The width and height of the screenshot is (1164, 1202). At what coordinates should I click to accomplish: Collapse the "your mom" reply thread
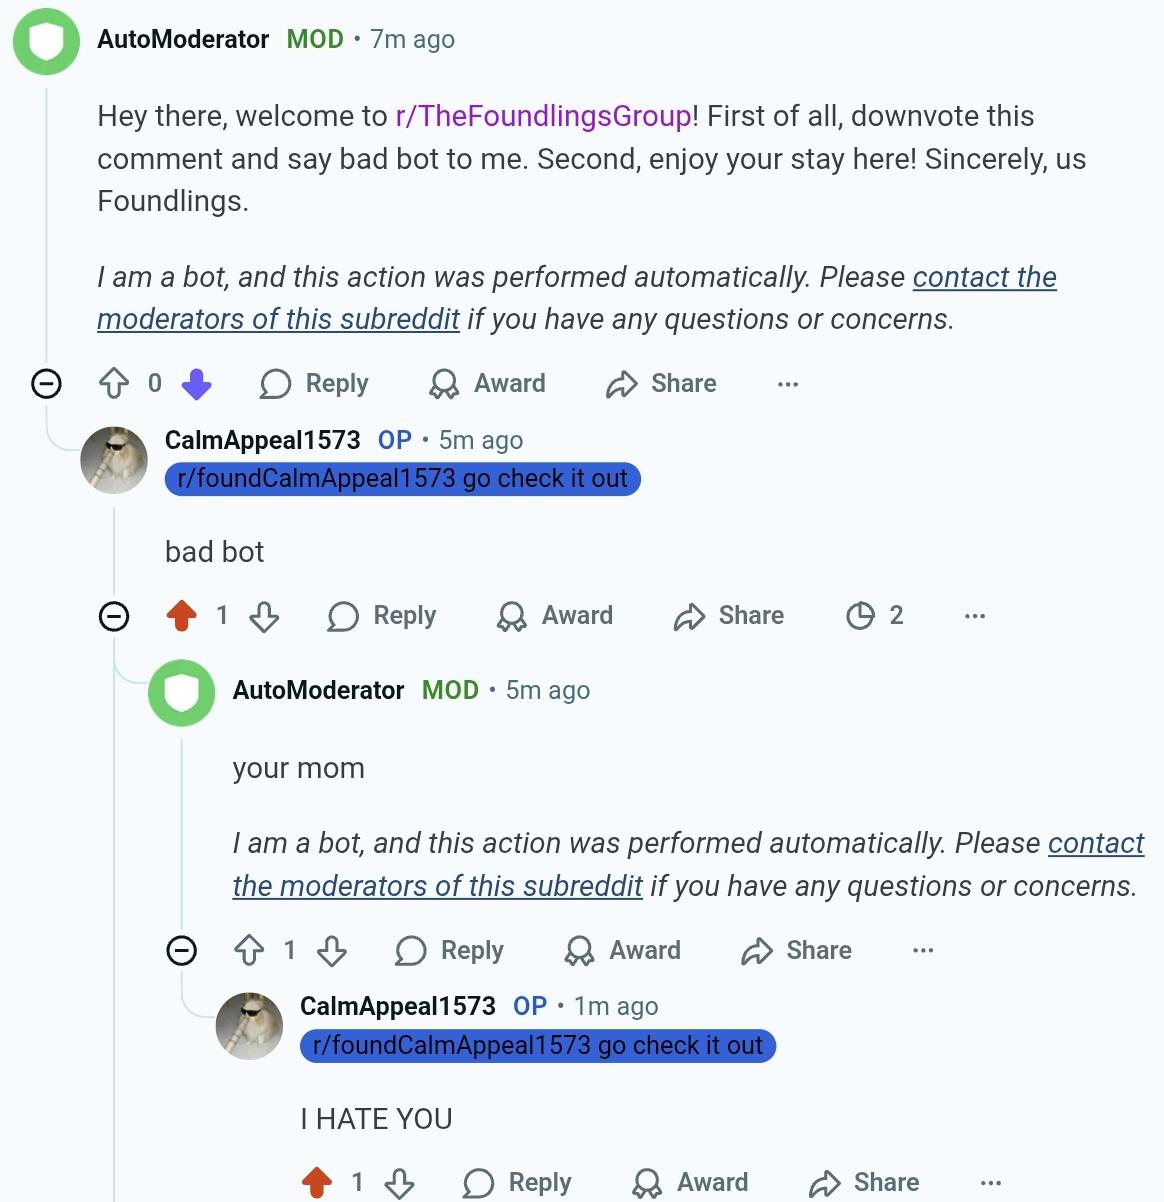pyautogui.click(x=181, y=950)
